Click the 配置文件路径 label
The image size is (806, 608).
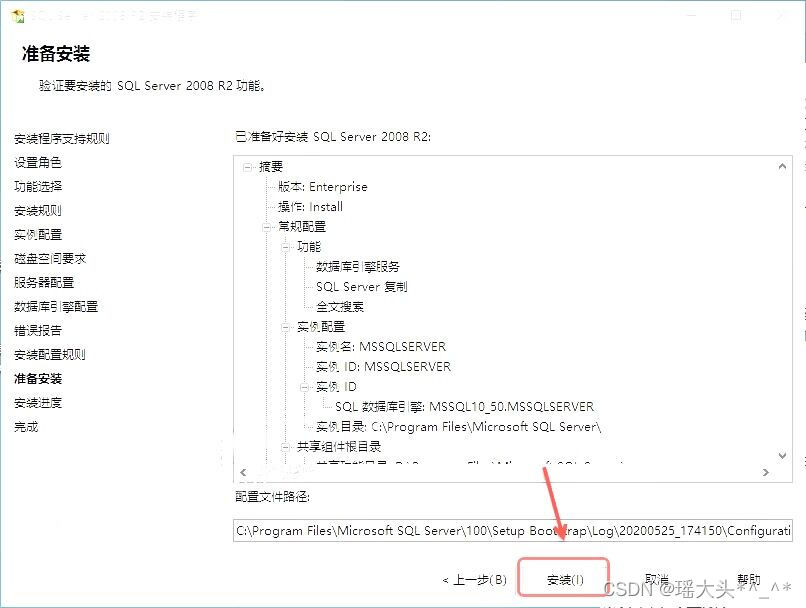(x=272, y=496)
